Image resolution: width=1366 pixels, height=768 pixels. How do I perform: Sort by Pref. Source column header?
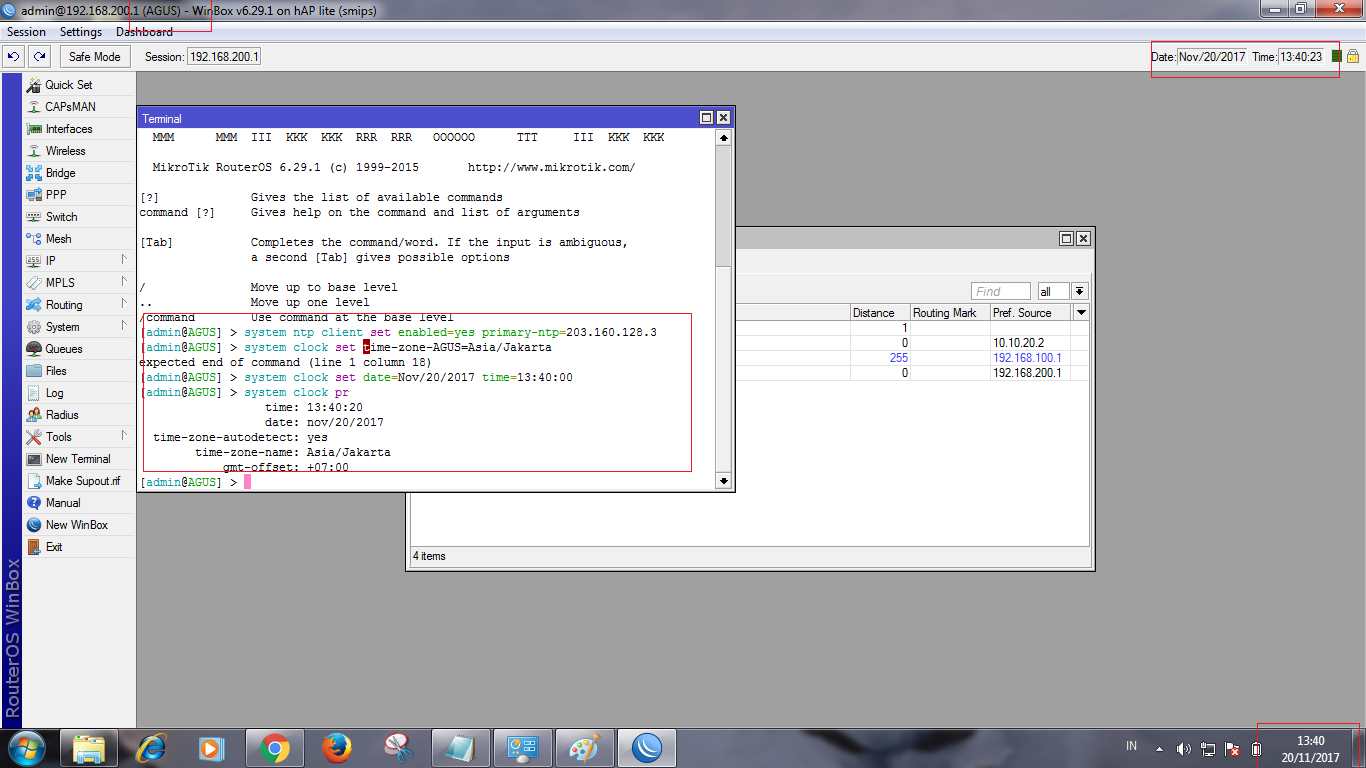point(1031,313)
